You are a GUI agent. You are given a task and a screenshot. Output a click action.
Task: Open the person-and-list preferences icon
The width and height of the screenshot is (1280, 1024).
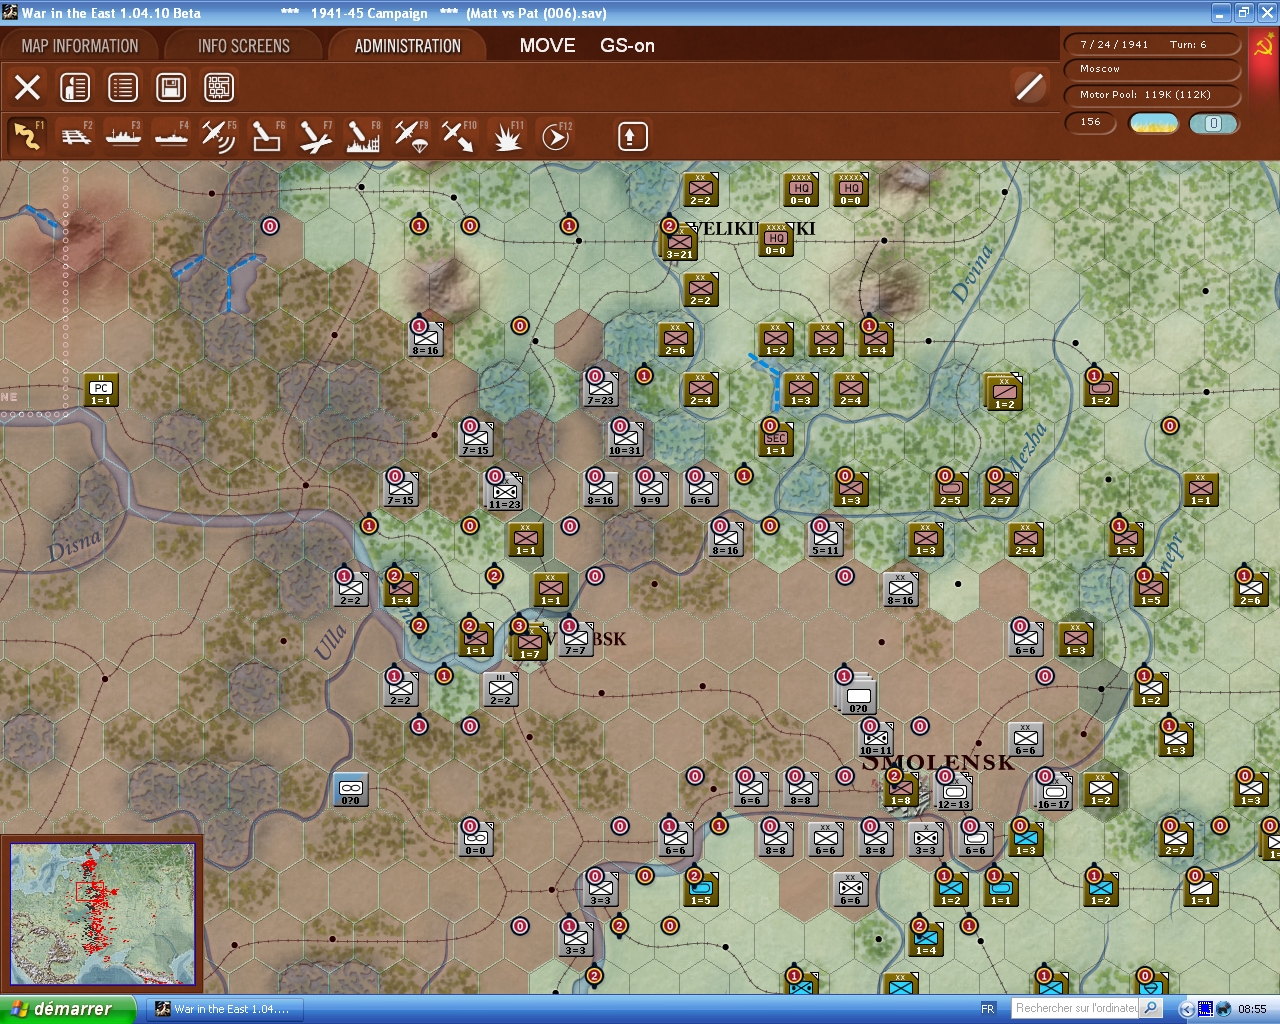(x=75, y=87)
